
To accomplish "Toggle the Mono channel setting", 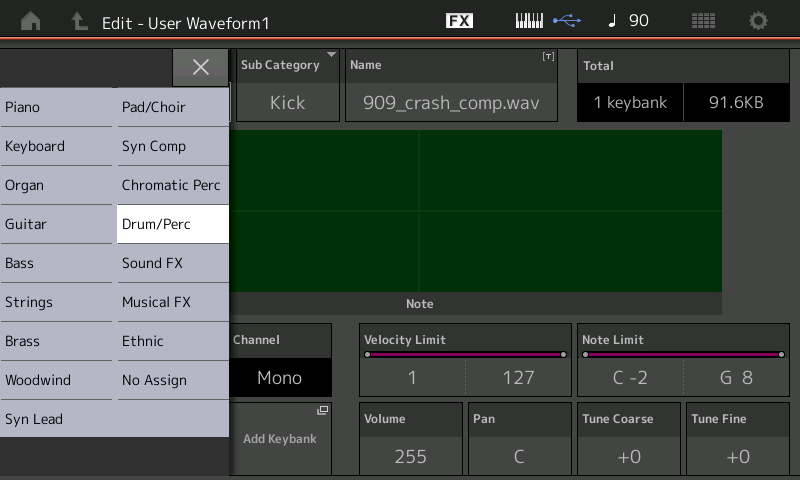I will pos(280,378).
